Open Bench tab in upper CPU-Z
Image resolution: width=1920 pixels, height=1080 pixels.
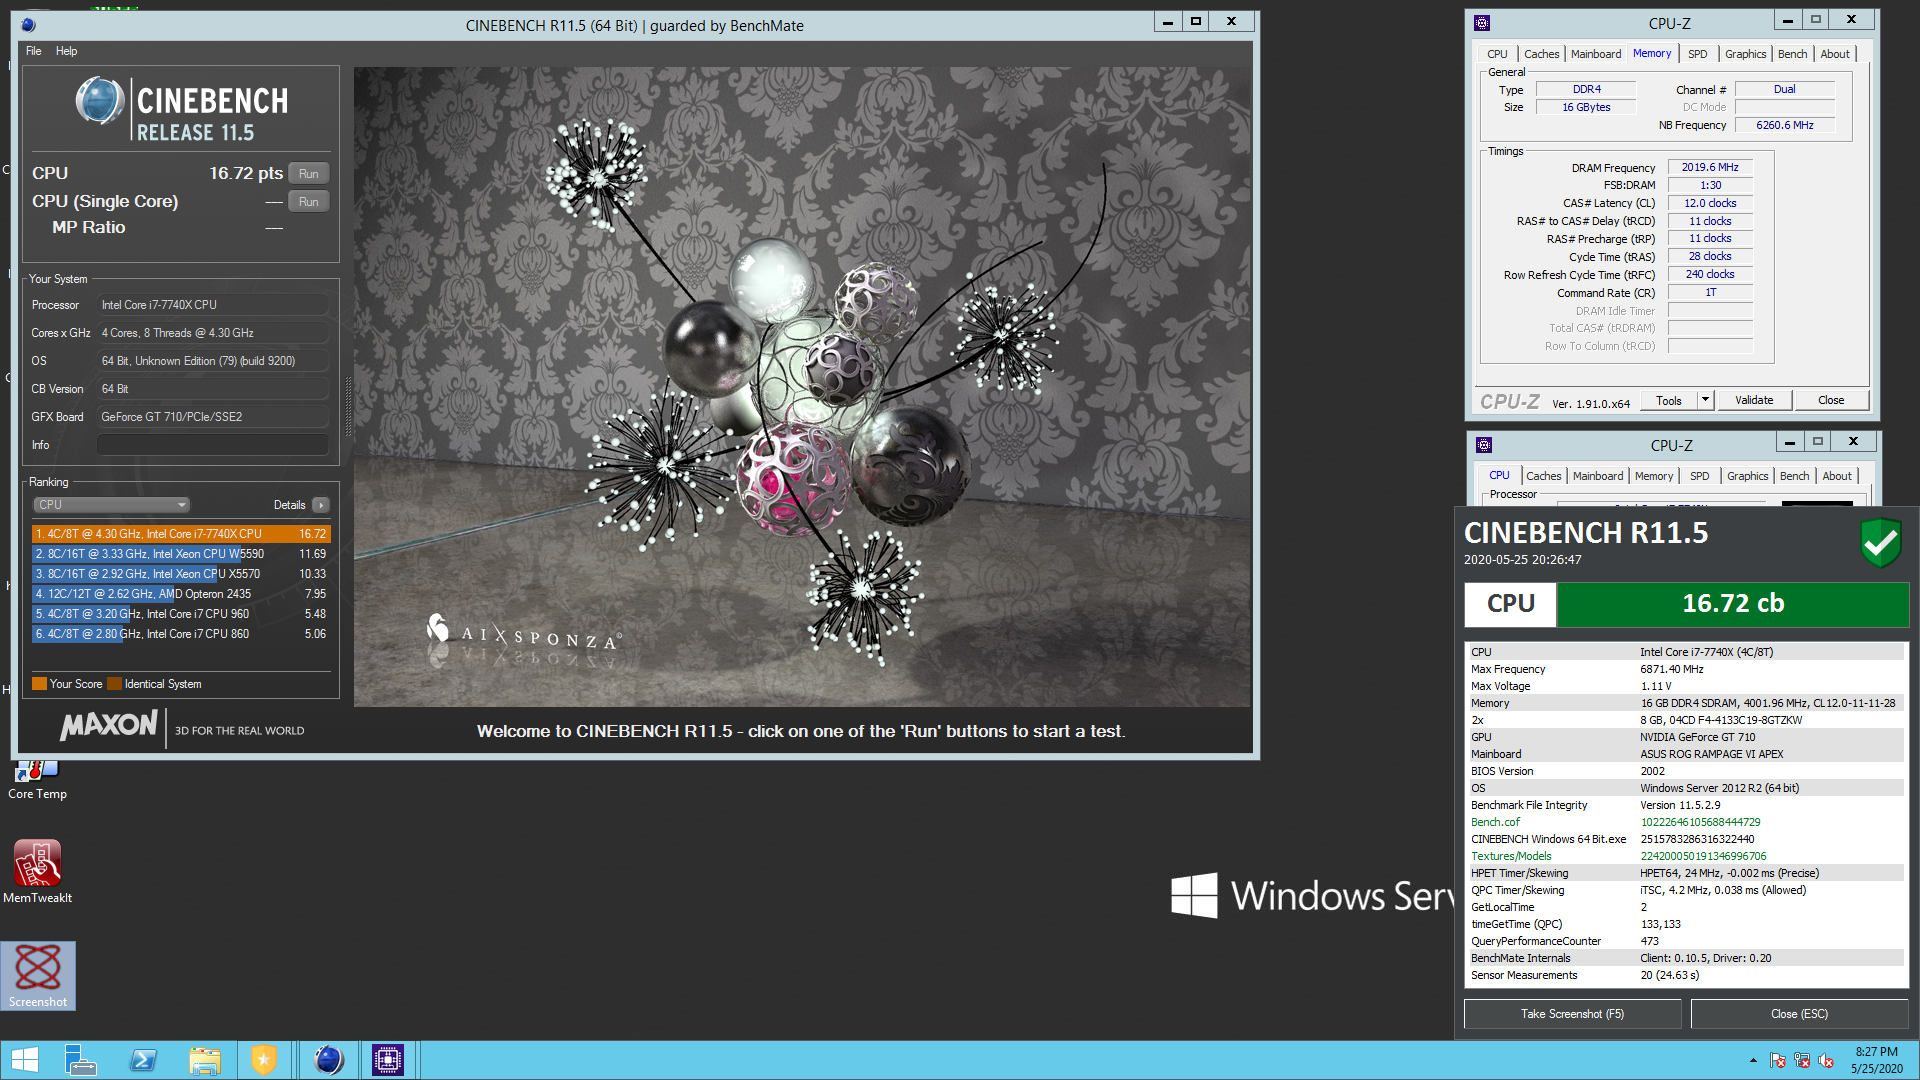[x=1793, y=54]
